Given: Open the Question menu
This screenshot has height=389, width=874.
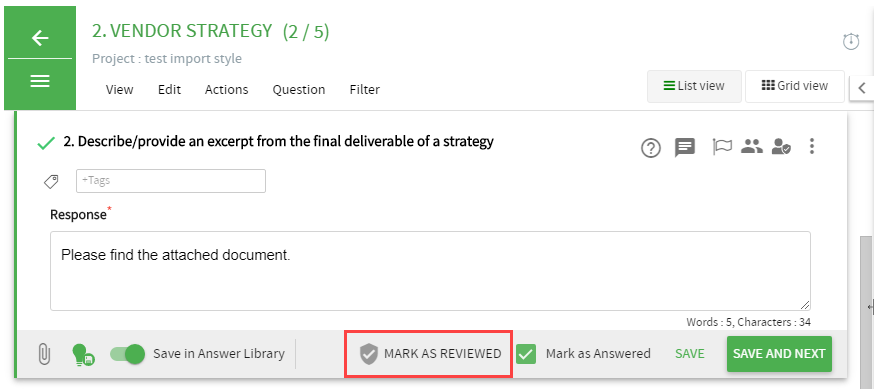Looking at the screenshot, I should [x=299, y=89].
